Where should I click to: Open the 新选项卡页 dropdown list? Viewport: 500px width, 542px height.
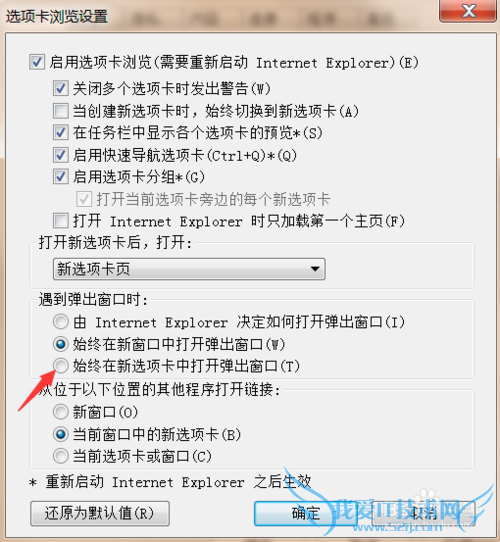click(189, 269)
